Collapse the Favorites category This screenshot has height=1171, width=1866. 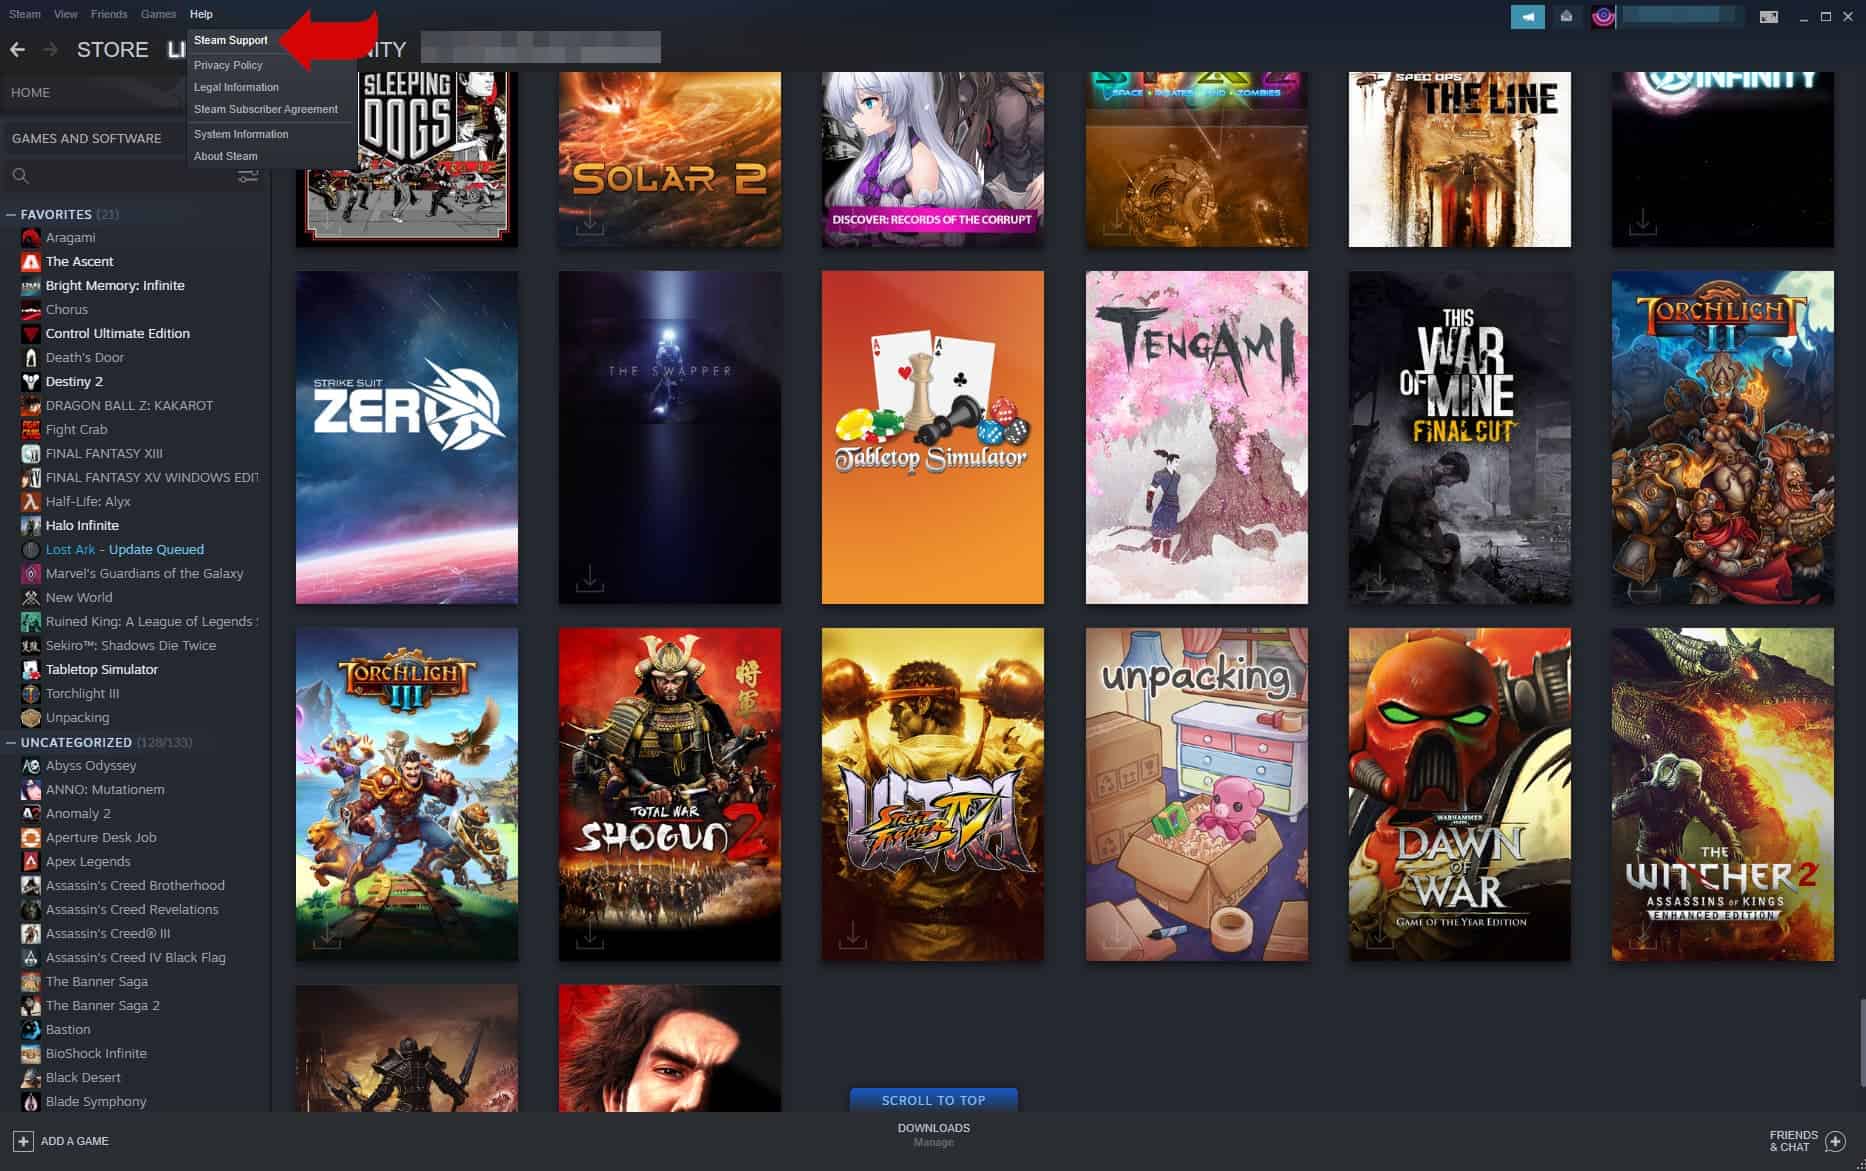pyautogui.click(x=11, y=214)
